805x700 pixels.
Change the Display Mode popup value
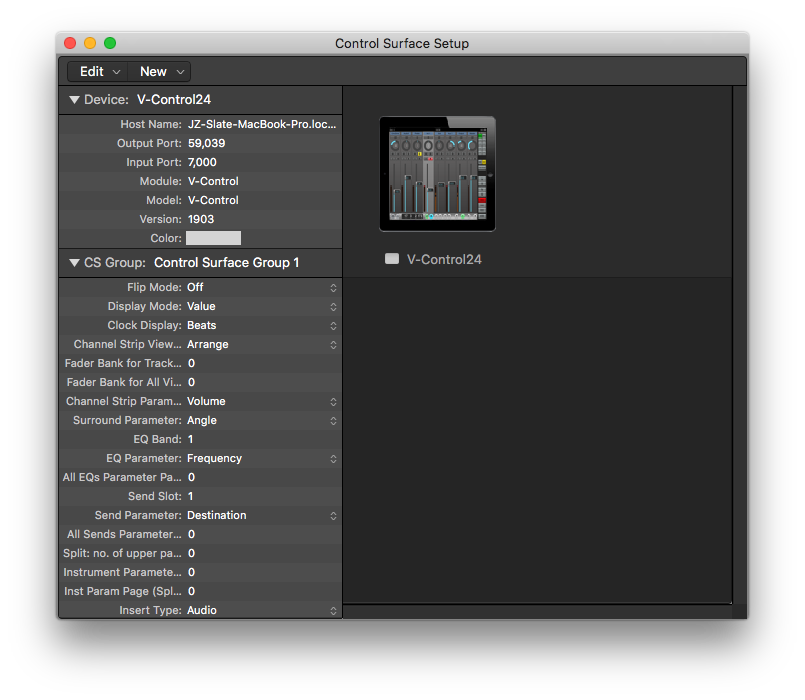262,306
